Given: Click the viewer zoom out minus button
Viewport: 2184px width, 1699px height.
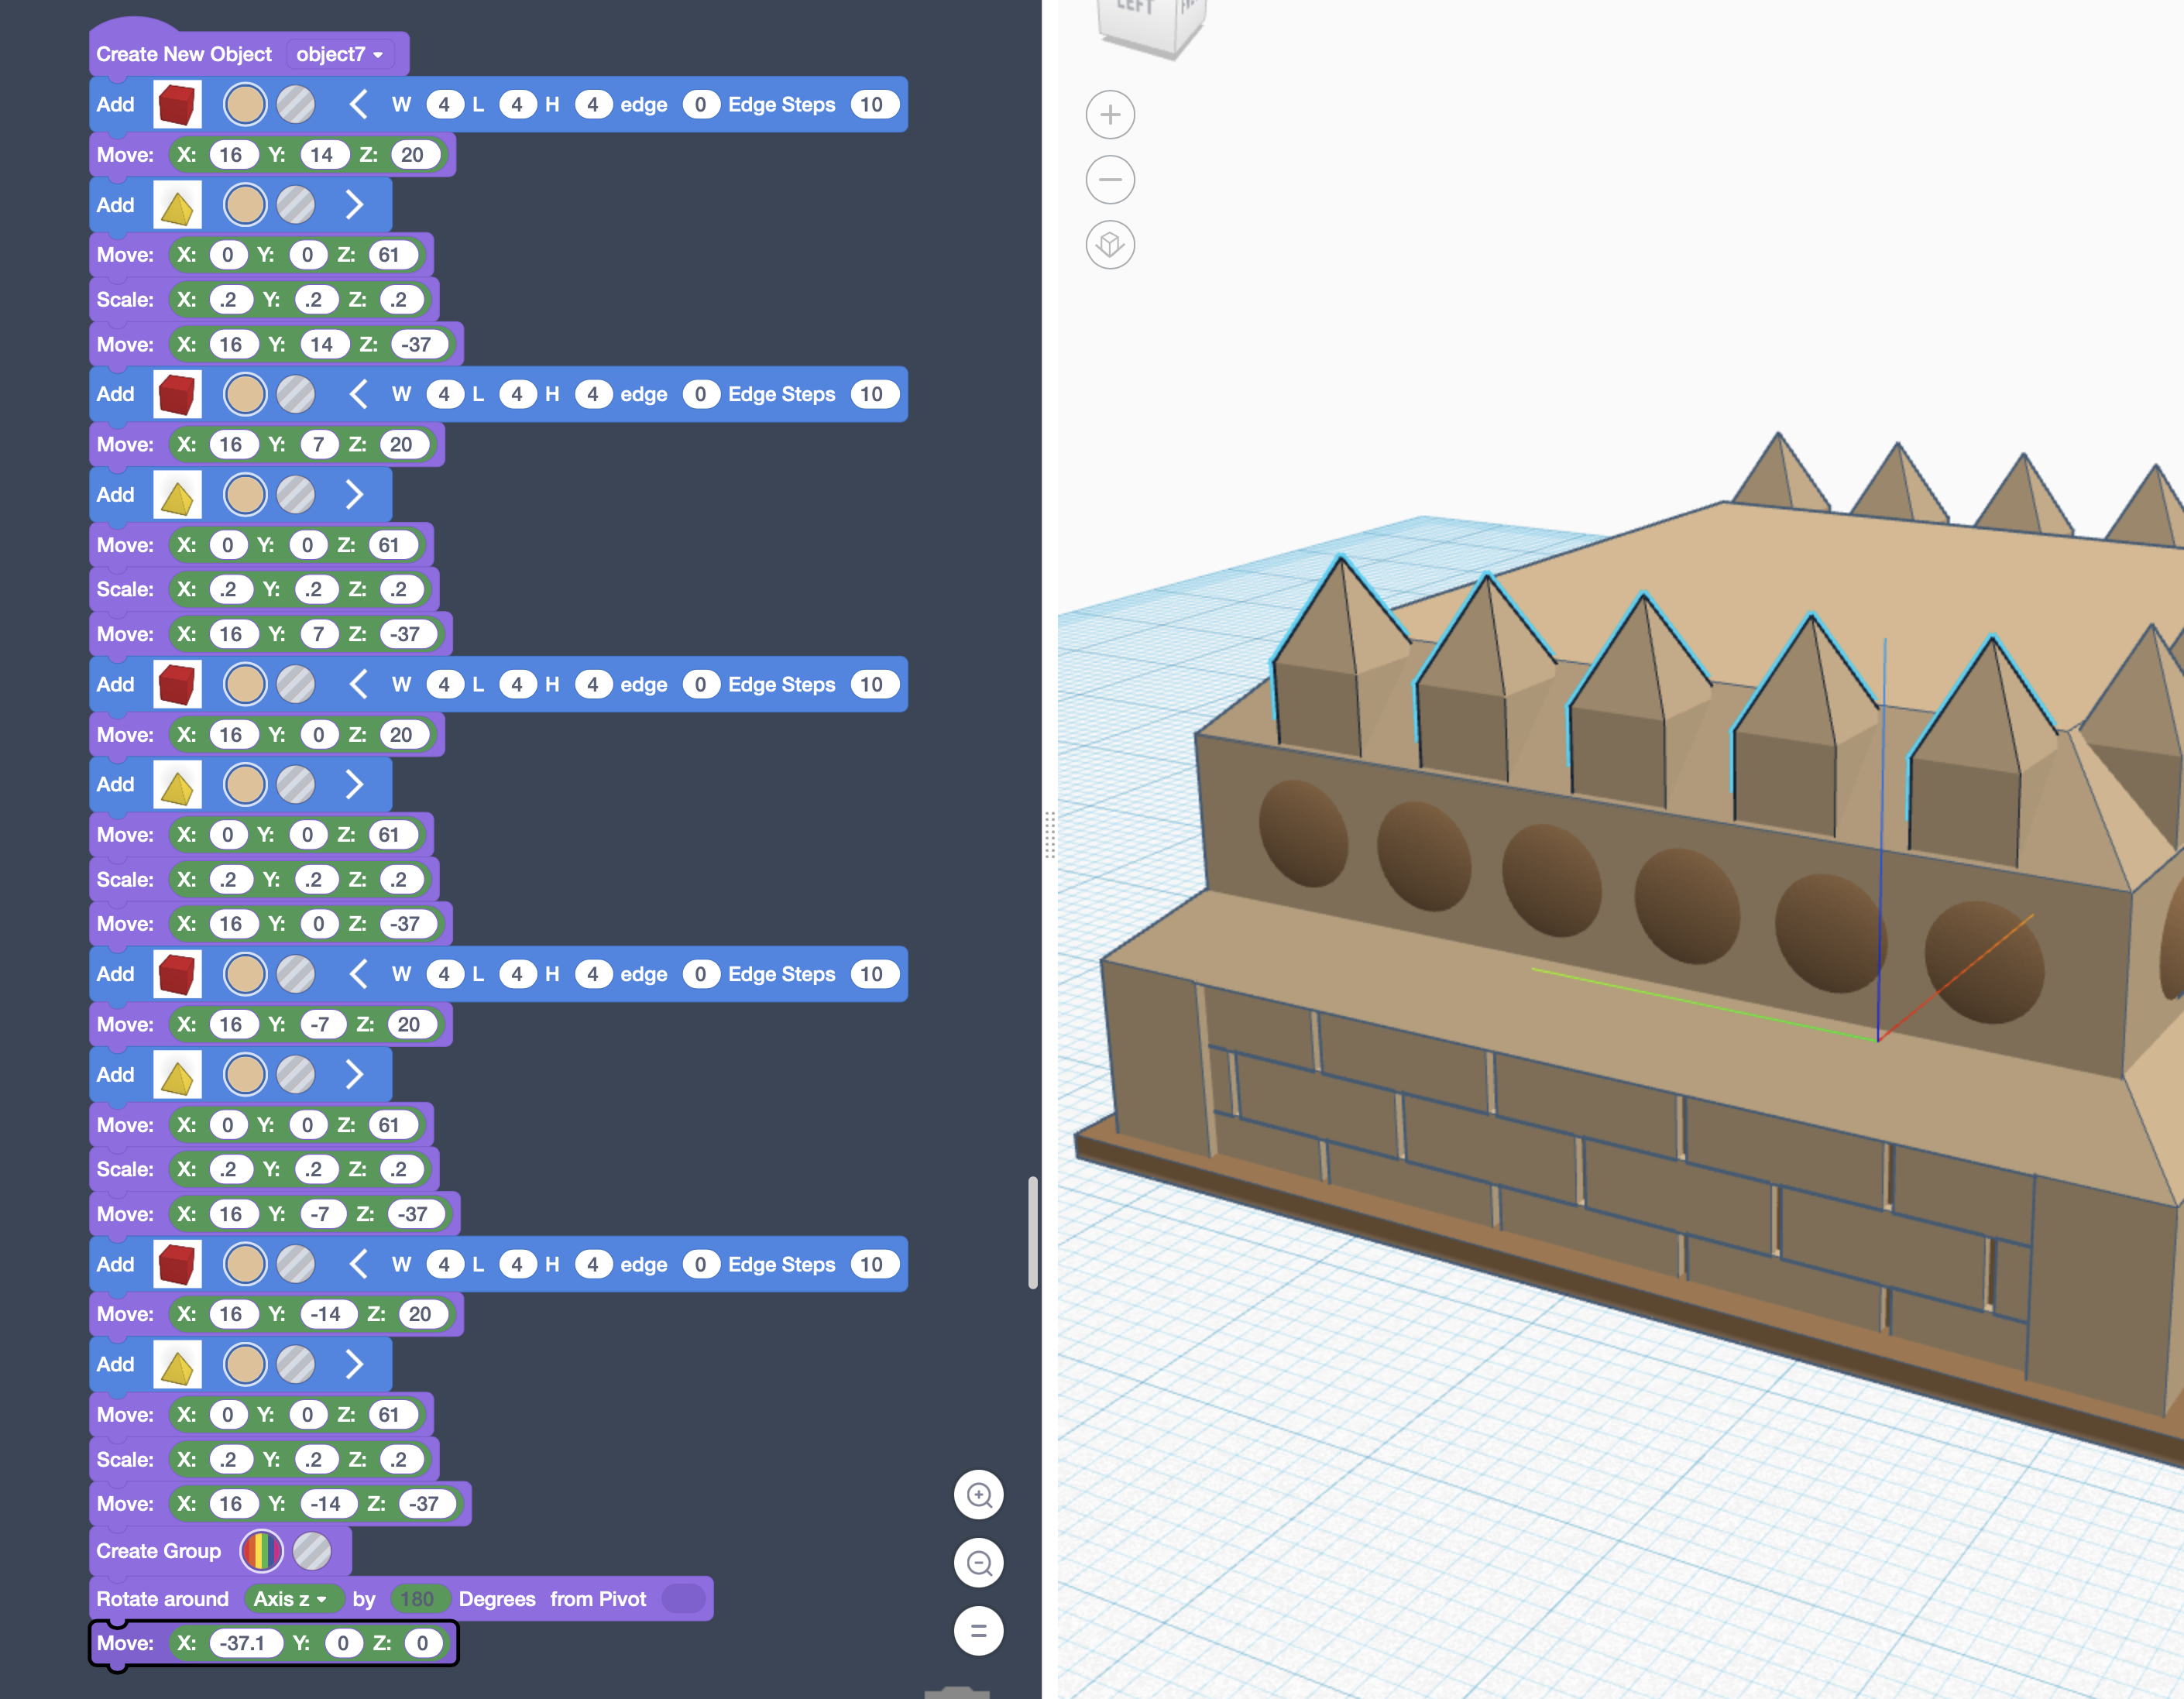Looking at the screenshot, I should click(1110, 180).
